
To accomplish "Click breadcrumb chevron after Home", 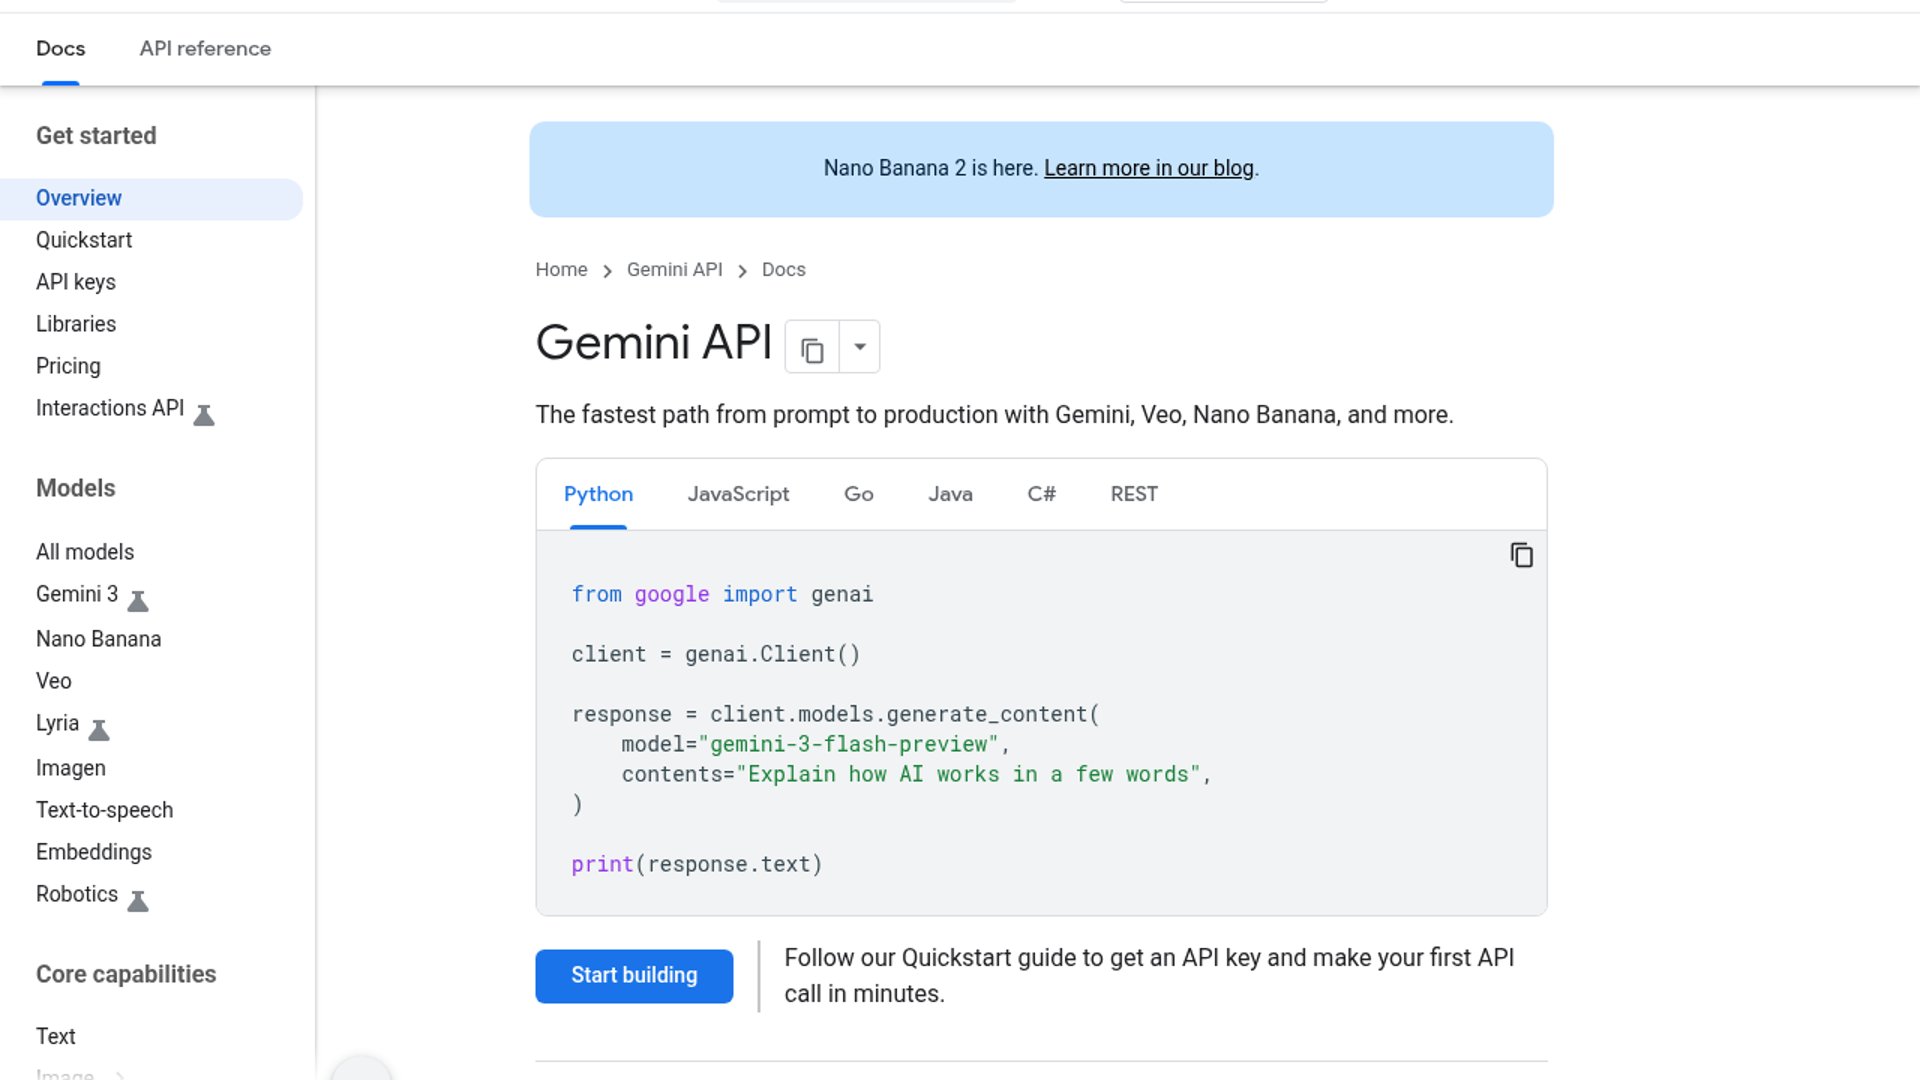I will click(607, 271).
